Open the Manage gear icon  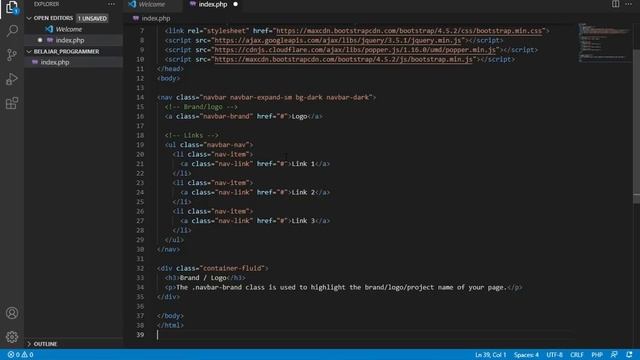(x=12, y=337)
